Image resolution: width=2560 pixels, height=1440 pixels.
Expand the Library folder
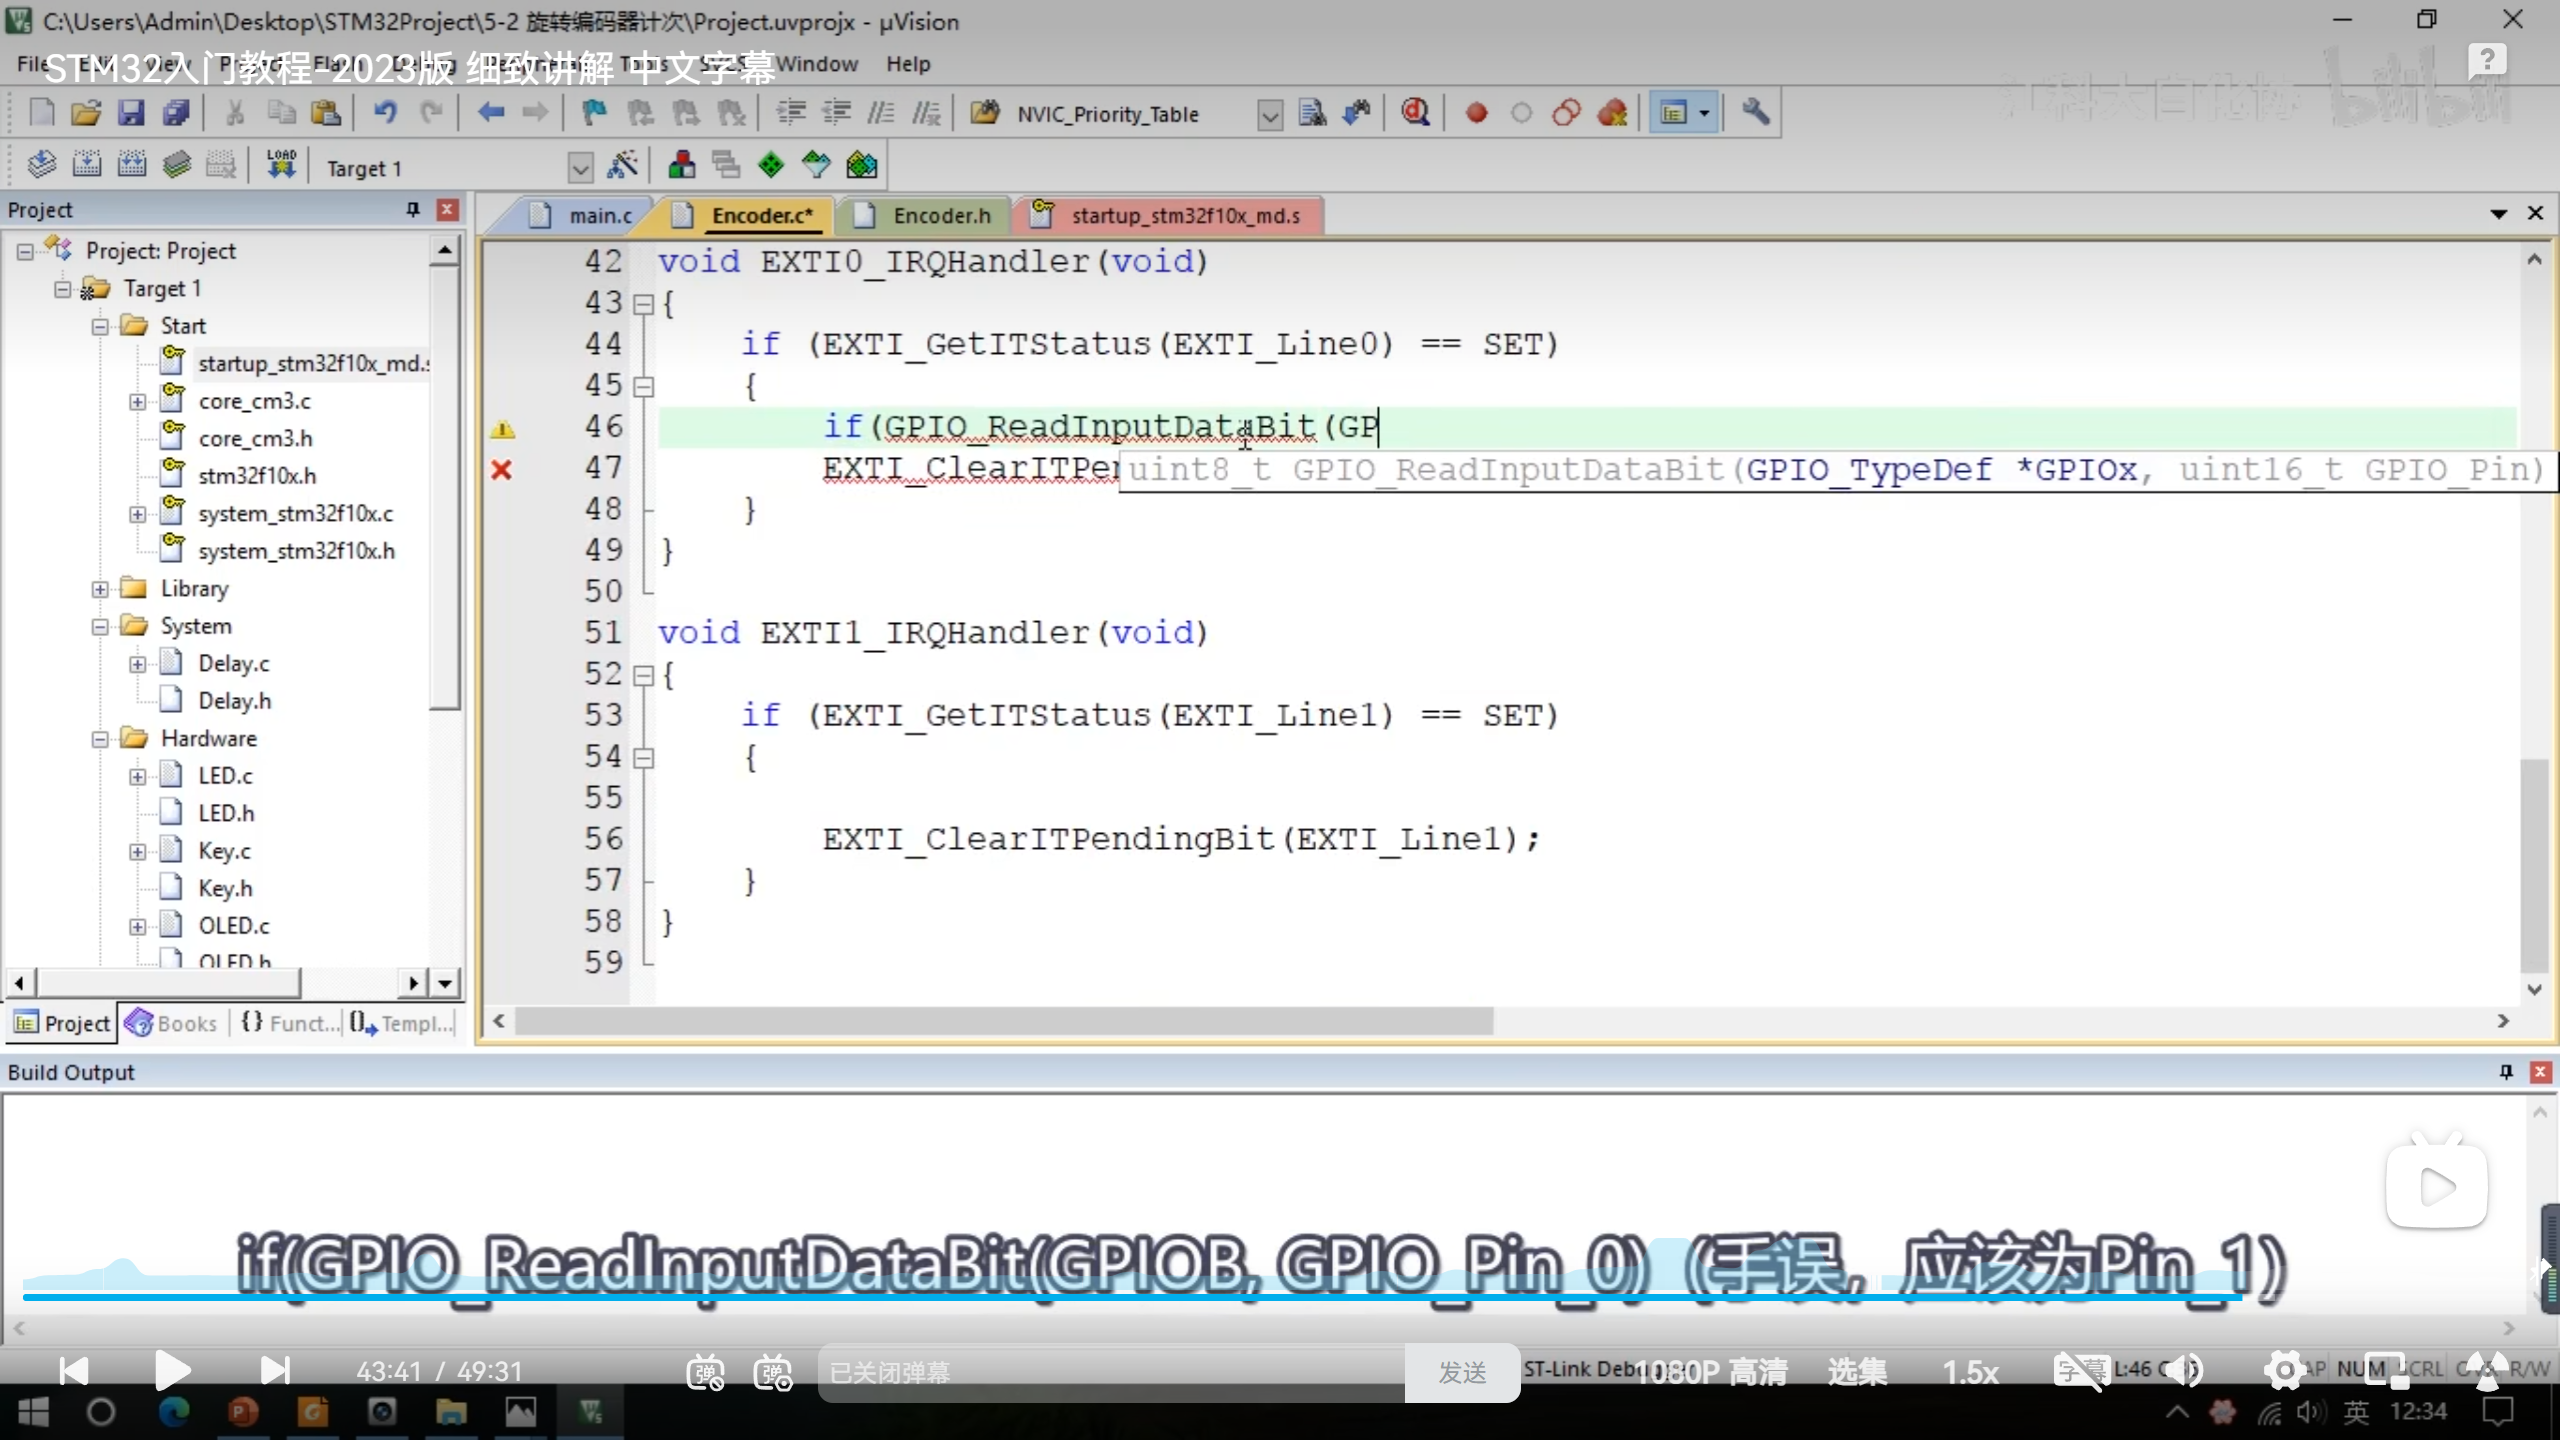100,589
